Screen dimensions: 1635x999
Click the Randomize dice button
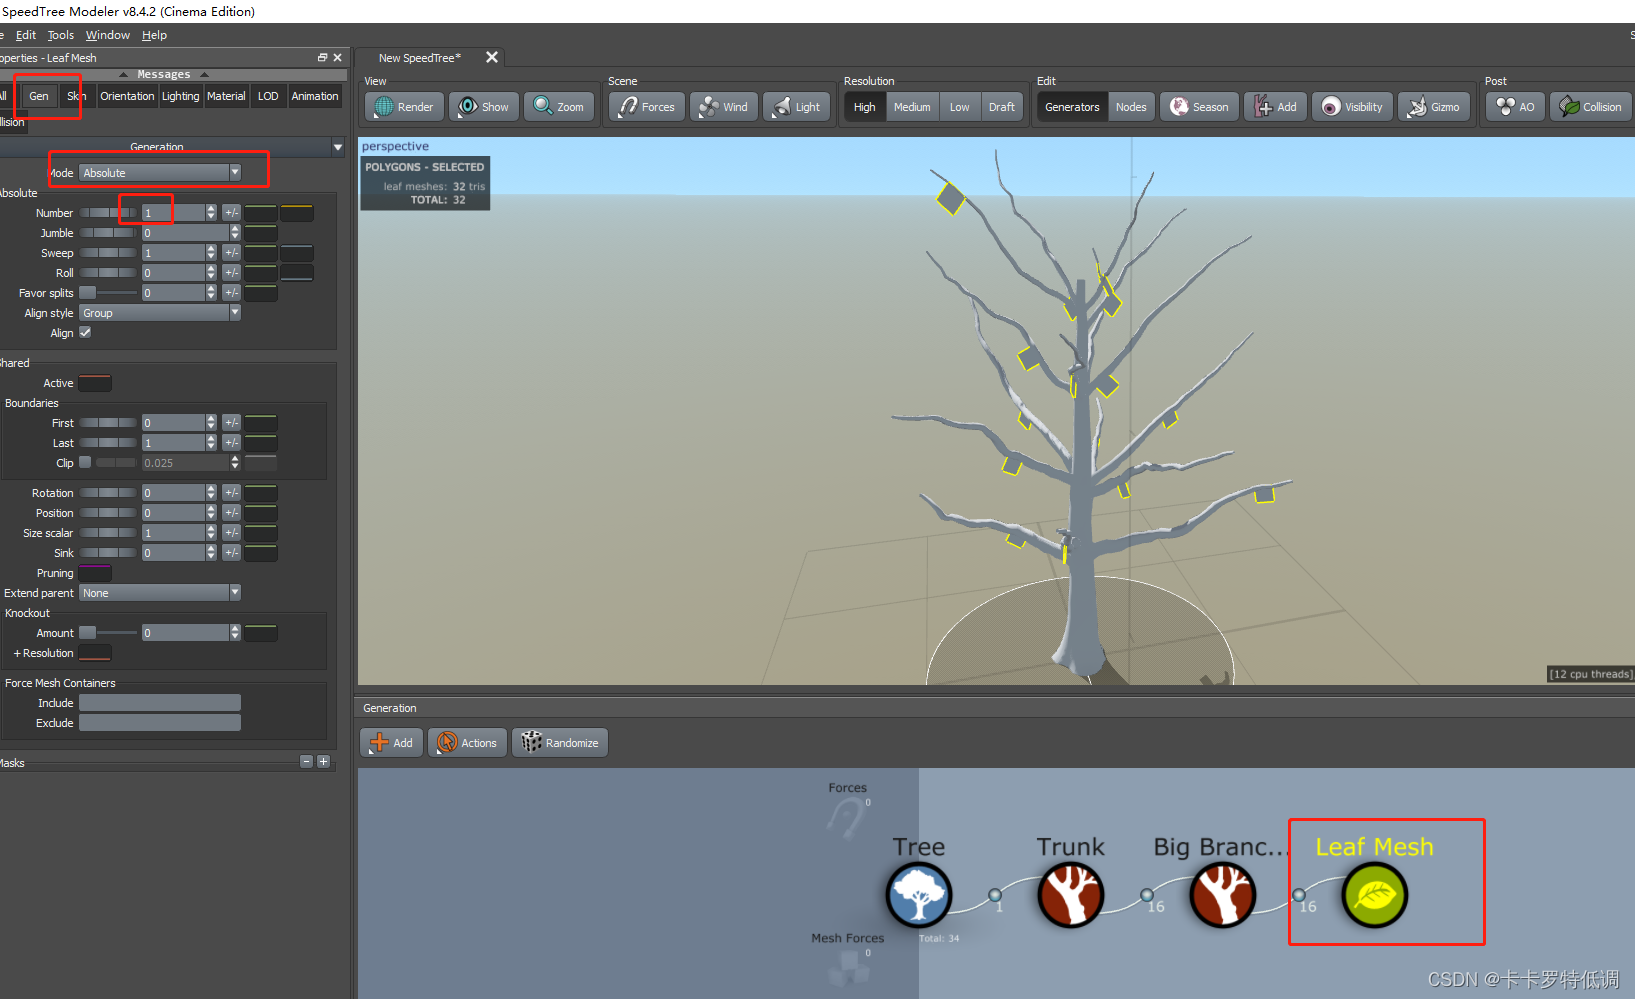tap(560, 742)
